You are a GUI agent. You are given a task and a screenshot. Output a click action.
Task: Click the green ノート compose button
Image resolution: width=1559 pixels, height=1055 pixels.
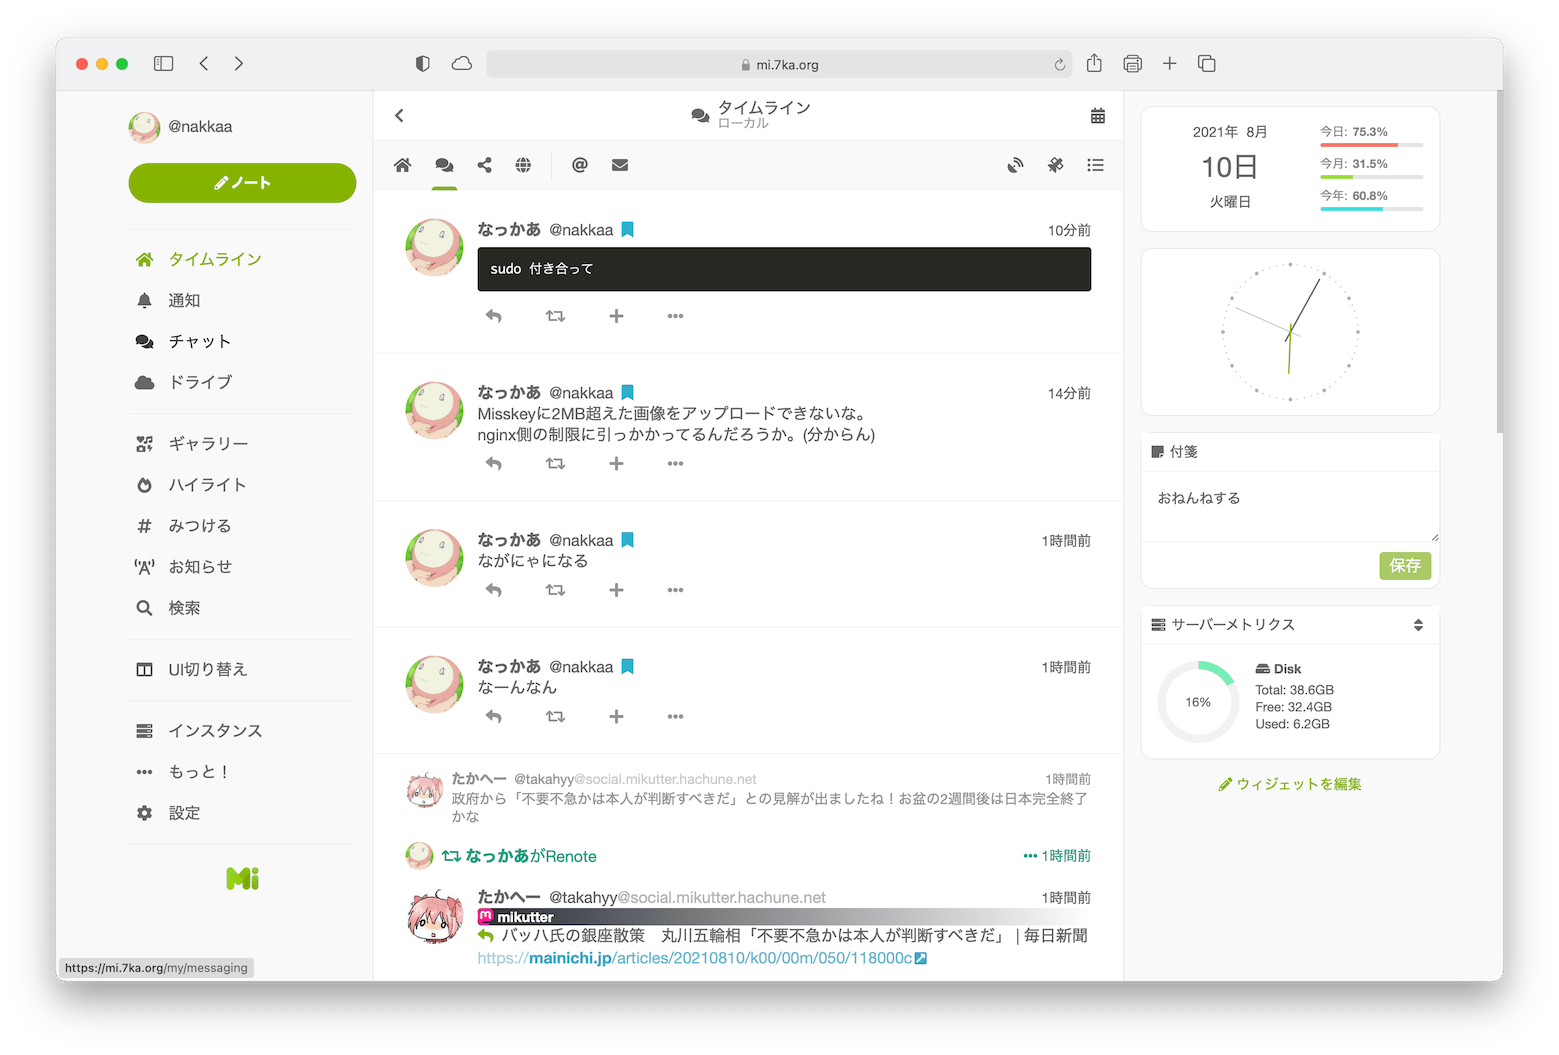tap(242, 183)
